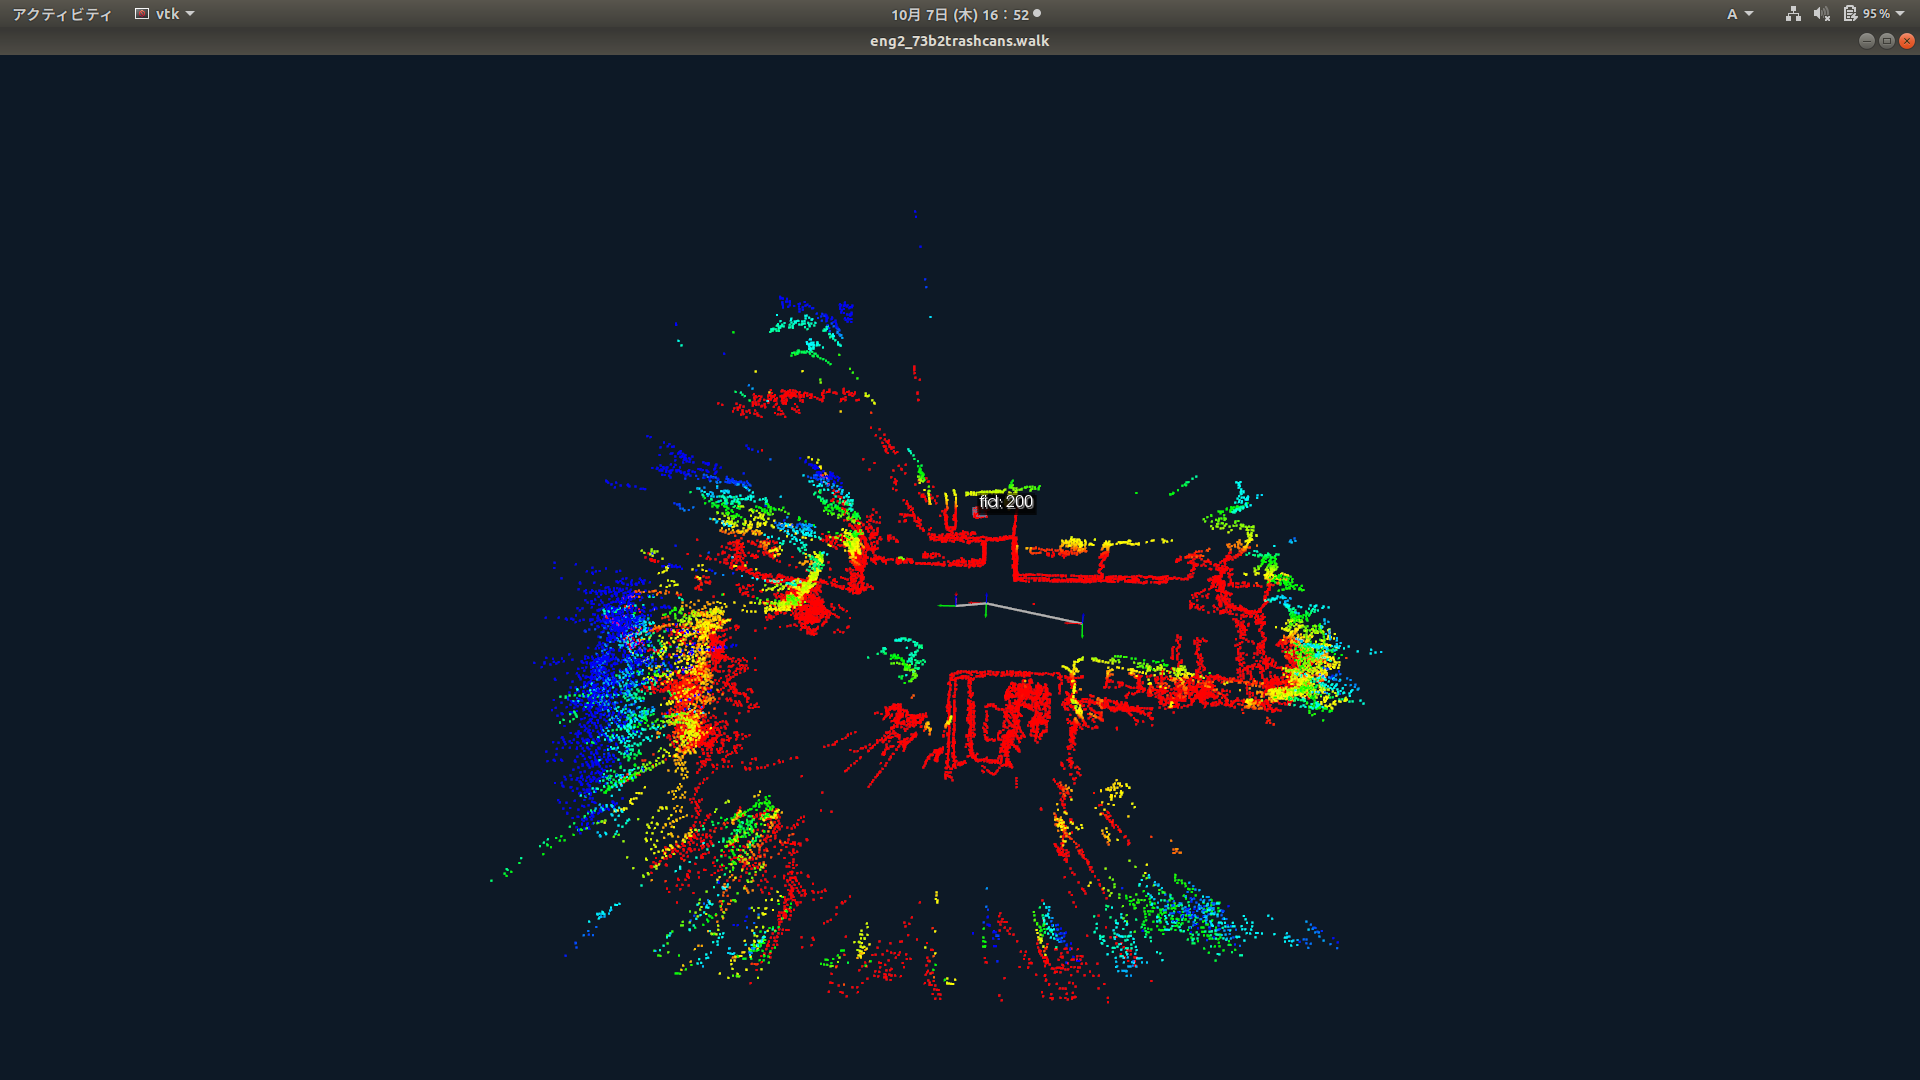Click the gray trajectory line in center

tap(1030, 611)
